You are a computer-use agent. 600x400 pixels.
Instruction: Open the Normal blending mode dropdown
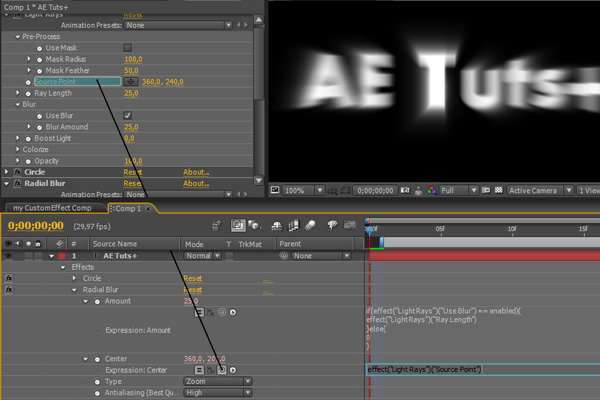pyautogui.click(x=202, y=256)
